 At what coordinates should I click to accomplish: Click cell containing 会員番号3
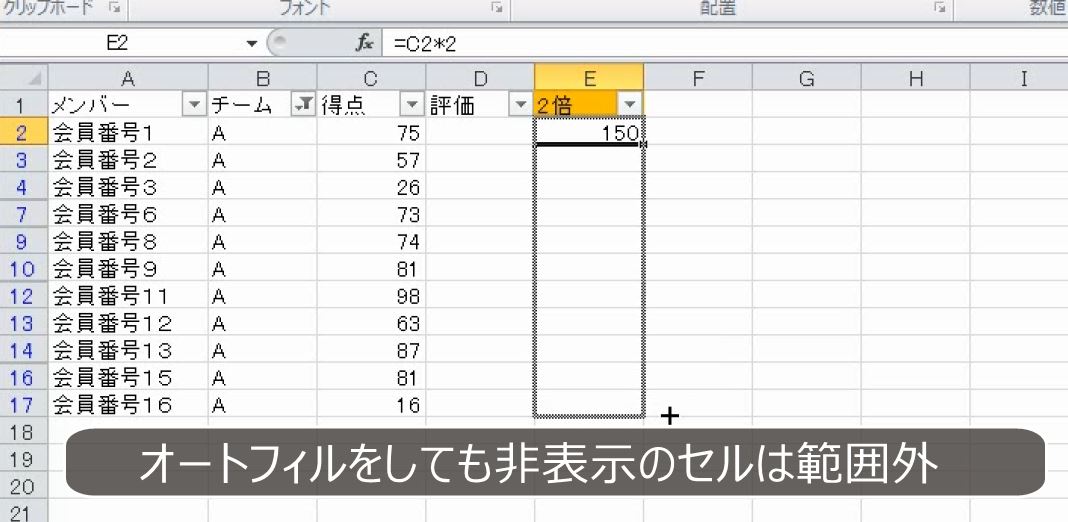pos(128,187)
